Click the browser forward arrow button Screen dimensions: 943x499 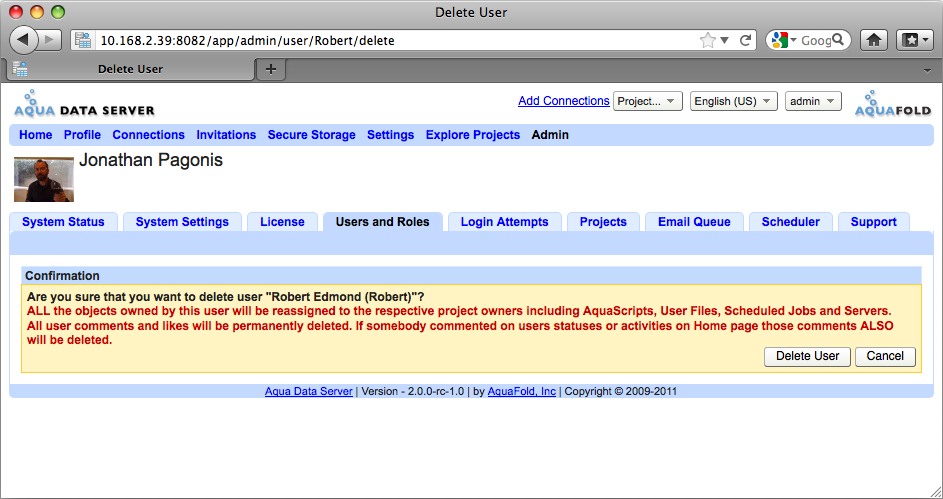point(50,40)
